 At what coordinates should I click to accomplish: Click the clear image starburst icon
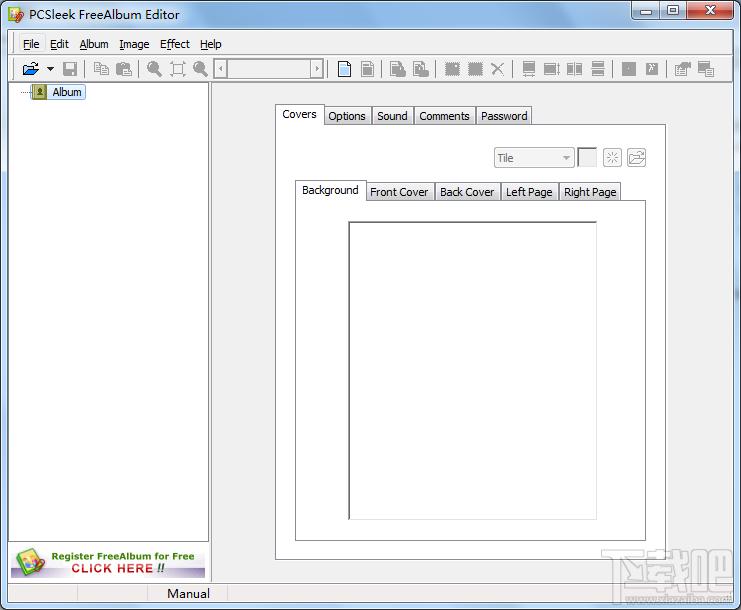[612, 158]
